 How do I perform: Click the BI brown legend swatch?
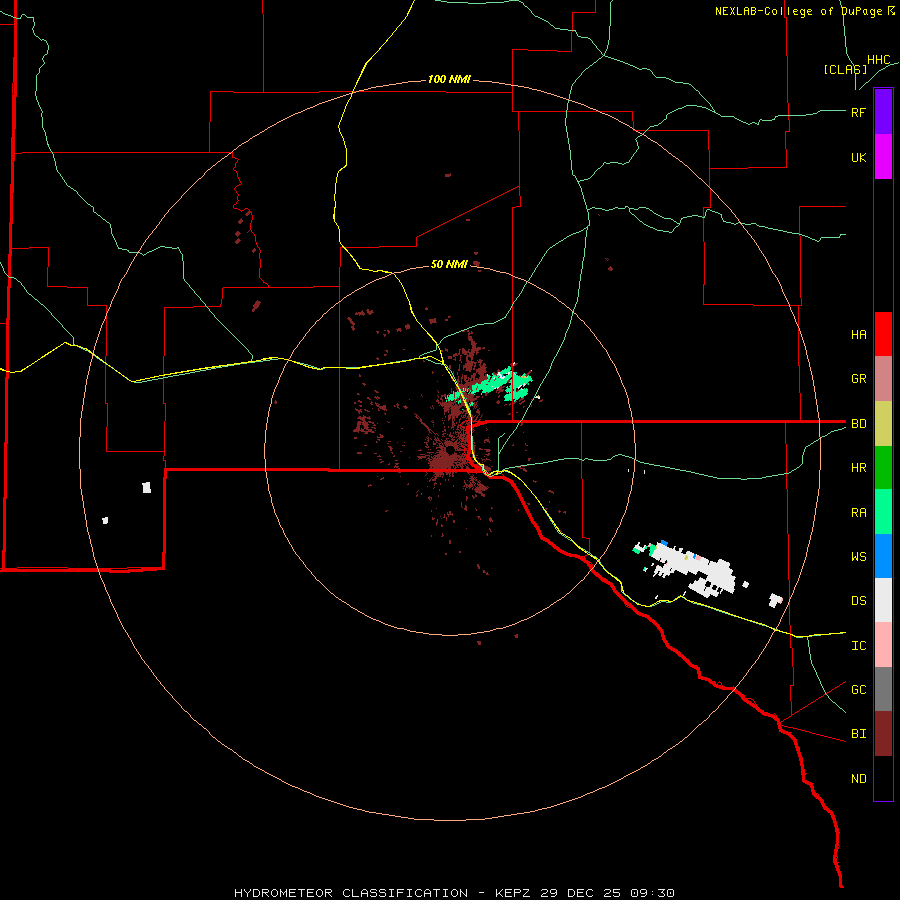point(883,734)
